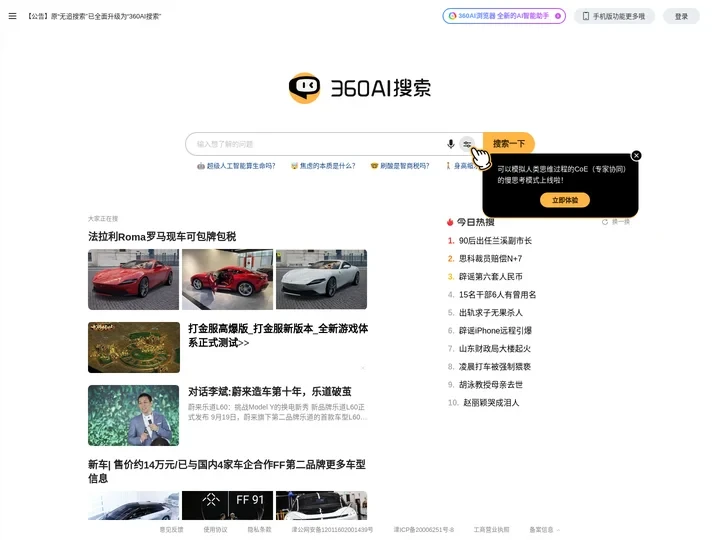The image size is (720, 540).
Task: Open hot search 15名干部6人有曾用名
Action: [497, 294]
